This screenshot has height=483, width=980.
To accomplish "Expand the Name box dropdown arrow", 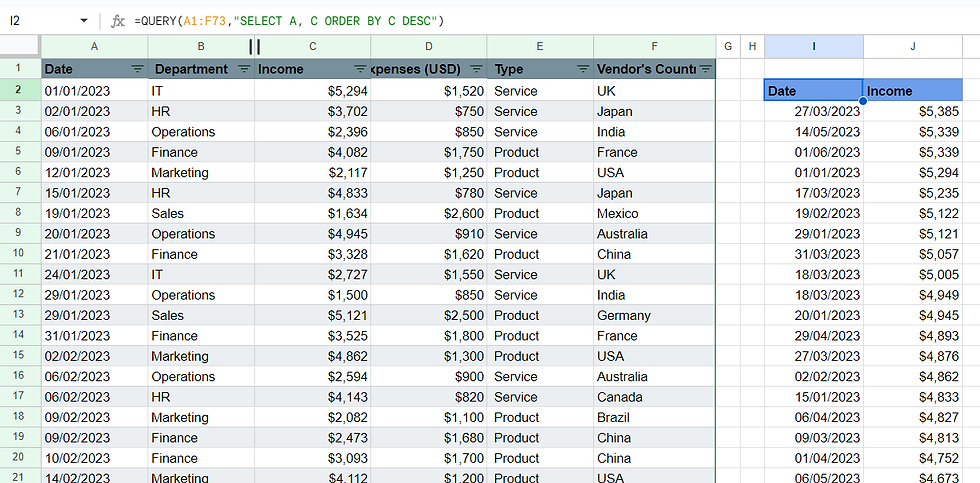I will [83, 20].
